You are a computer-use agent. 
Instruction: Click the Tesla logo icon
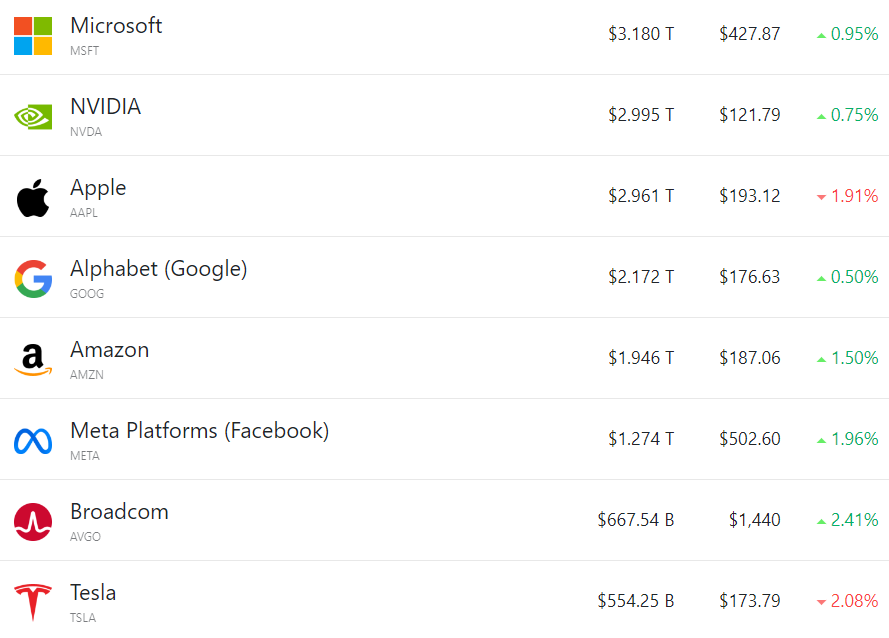[33, 602]
